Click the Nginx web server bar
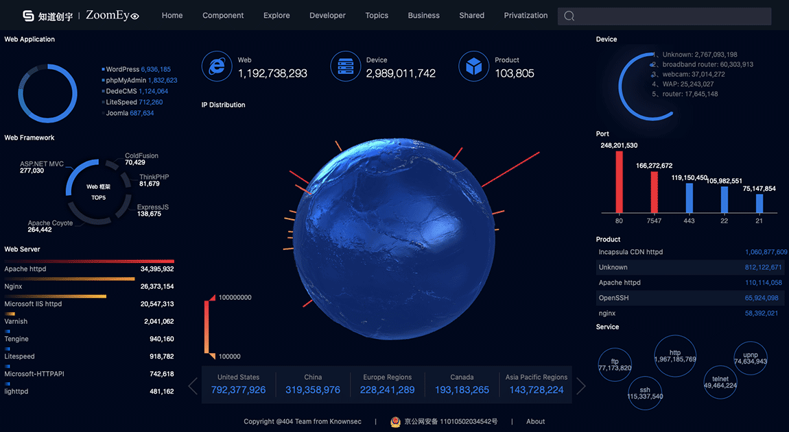789x432 pixels. pyautogui.click(x=69, y=279)
